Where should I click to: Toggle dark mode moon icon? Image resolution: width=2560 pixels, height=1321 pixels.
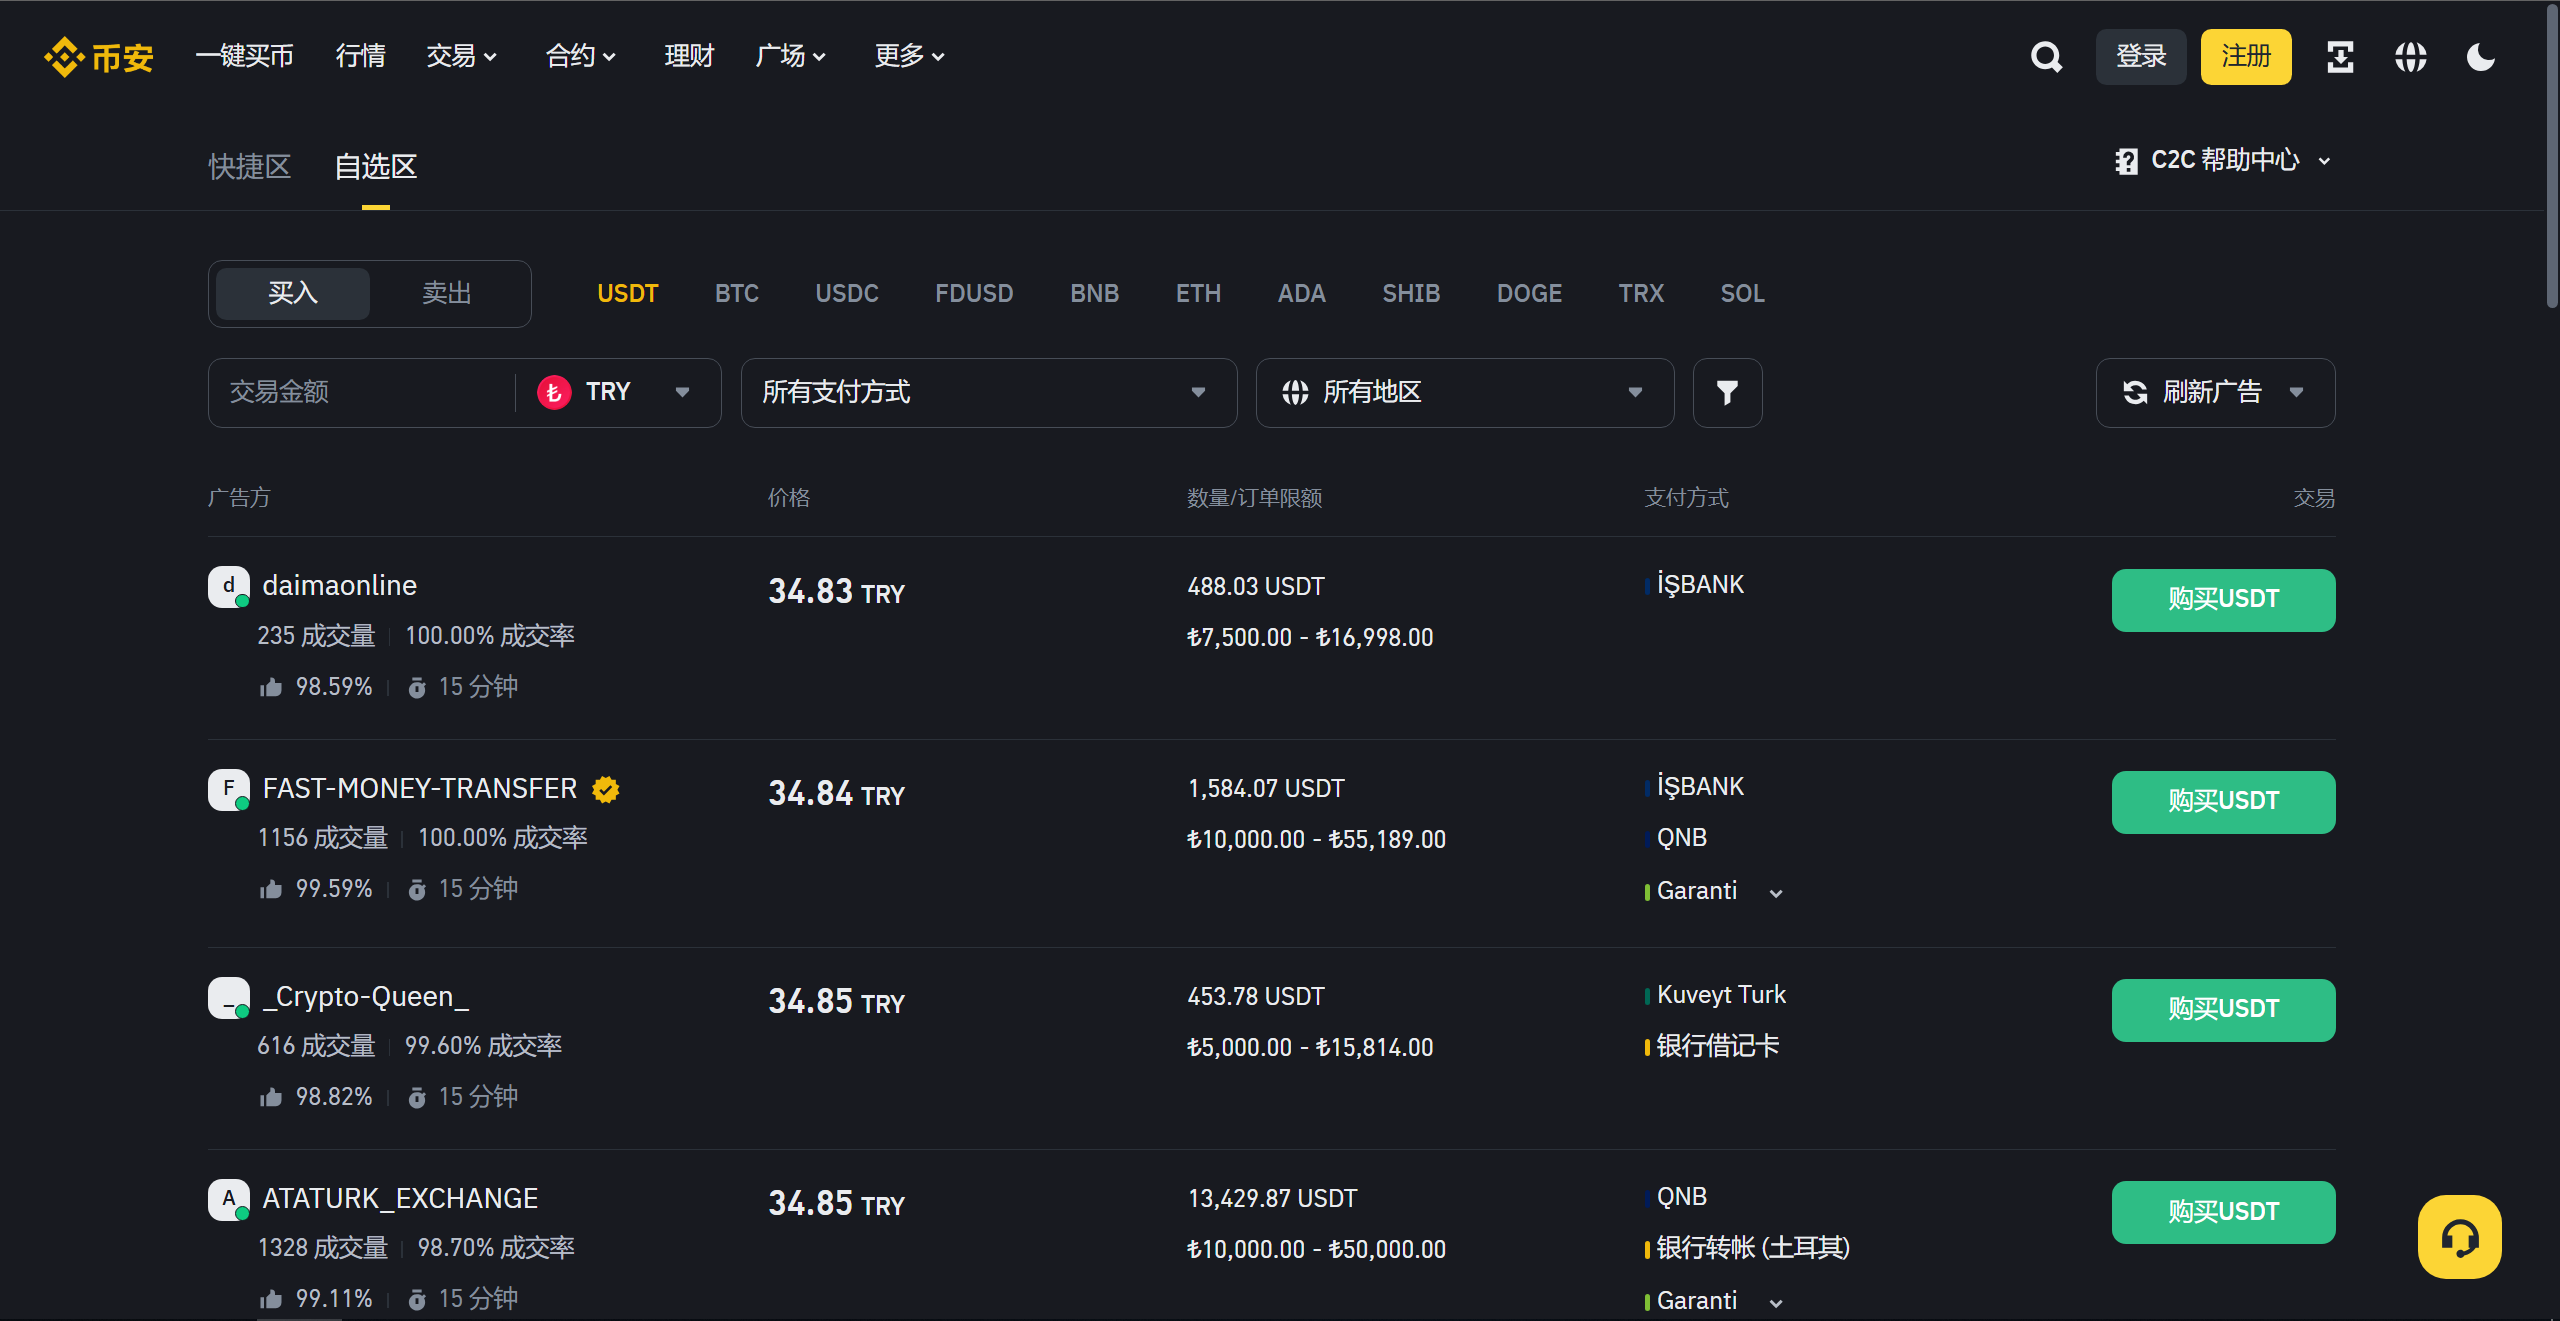coord(2481,57)
